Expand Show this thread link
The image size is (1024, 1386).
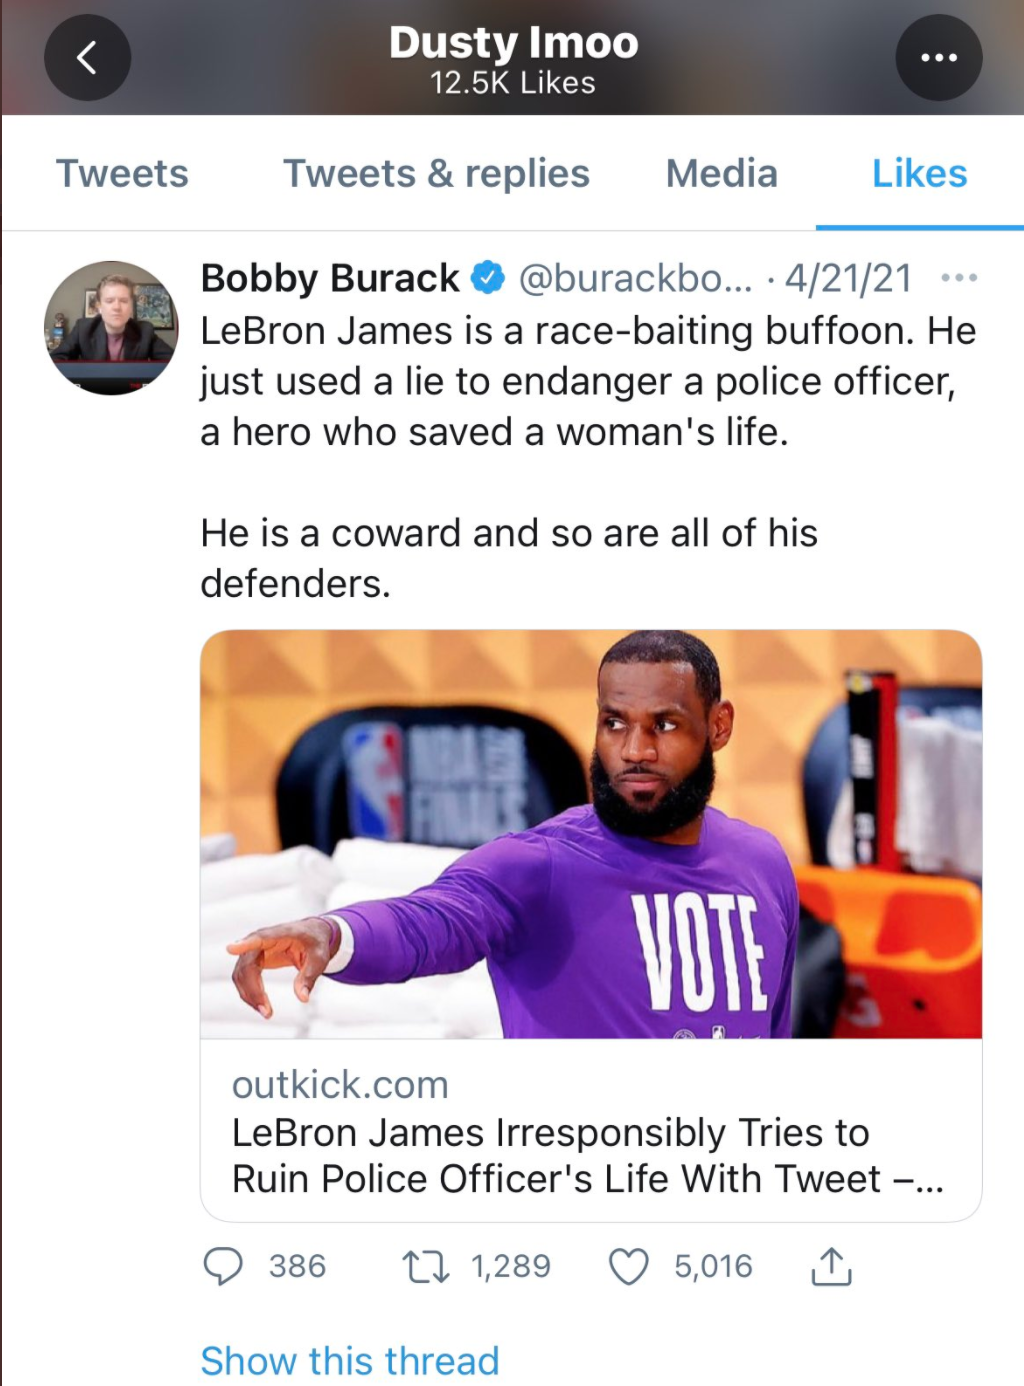tap(350, 1360)
